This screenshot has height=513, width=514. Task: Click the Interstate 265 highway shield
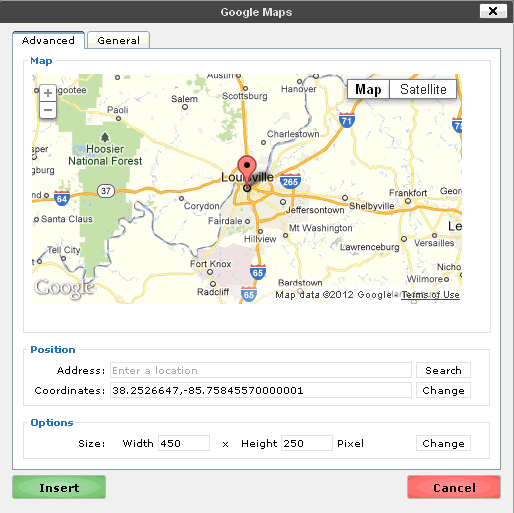click(x=290, y=181)
